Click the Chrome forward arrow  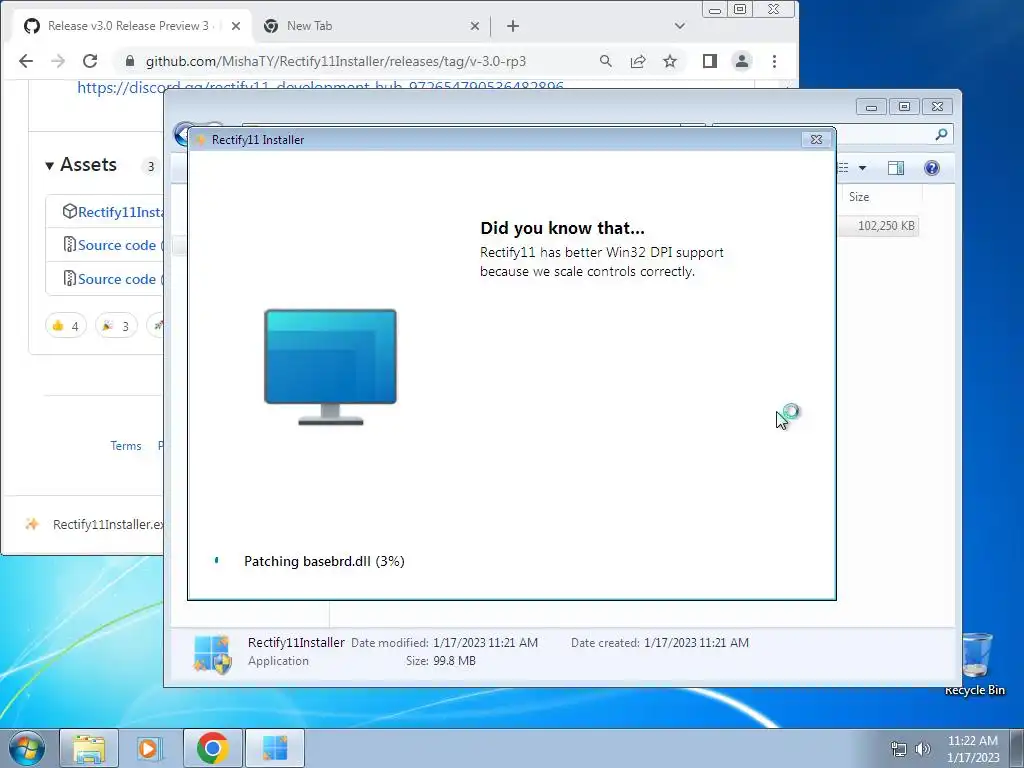coord(58,61)
